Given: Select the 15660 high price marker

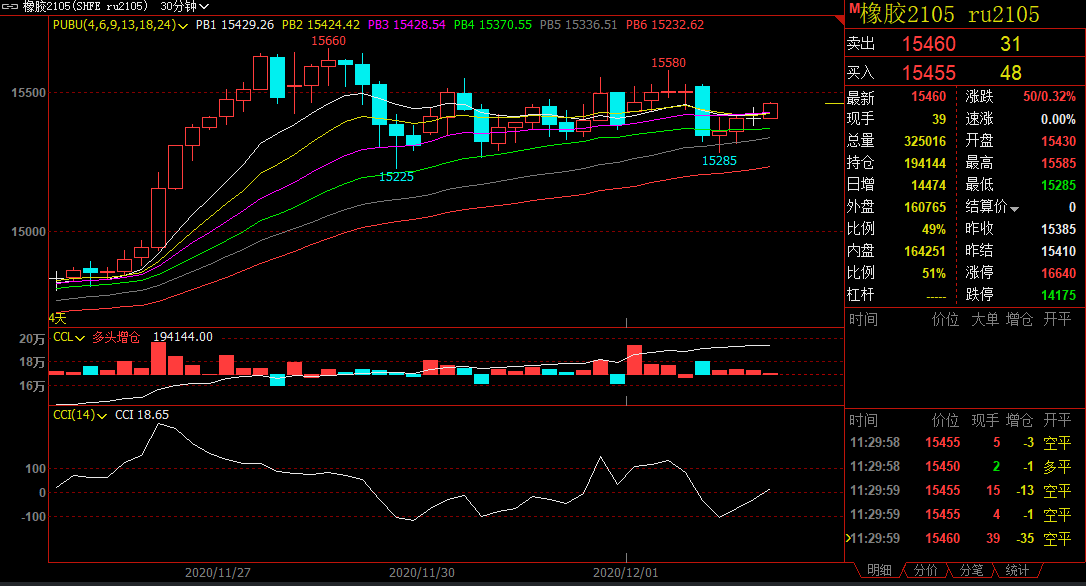Looking at the screenshot, I should click(x=328, y=41).
